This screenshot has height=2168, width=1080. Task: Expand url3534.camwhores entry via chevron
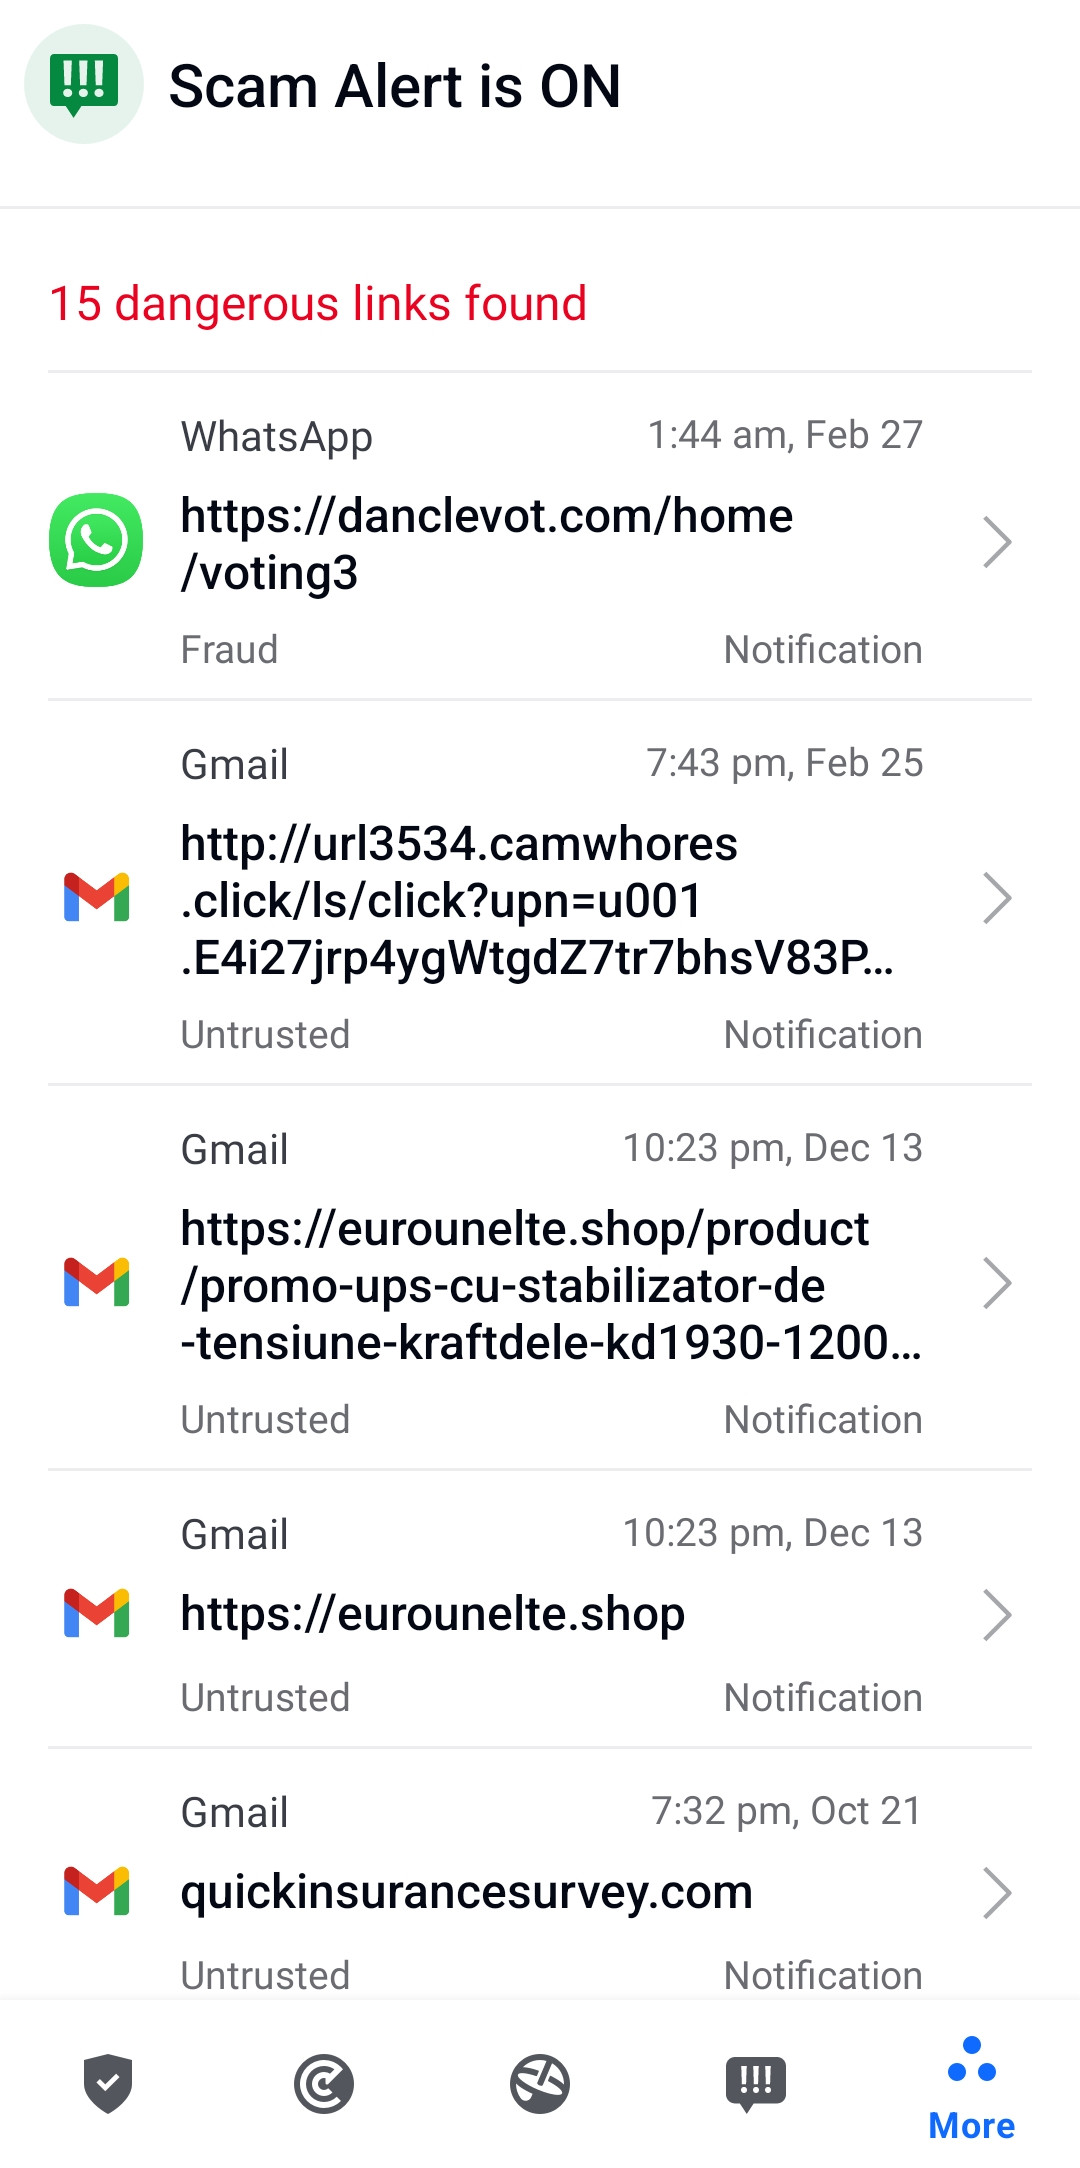pyautogui.click(x=997, y=898)
